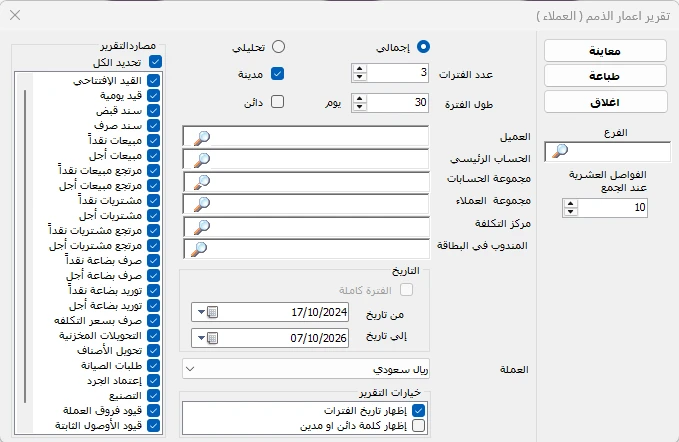Image resolution: width=679 pixels, height=442 pixels.
Task: Click scrollbar in مصادر التقرير list
Action: [x=25, y=247]
